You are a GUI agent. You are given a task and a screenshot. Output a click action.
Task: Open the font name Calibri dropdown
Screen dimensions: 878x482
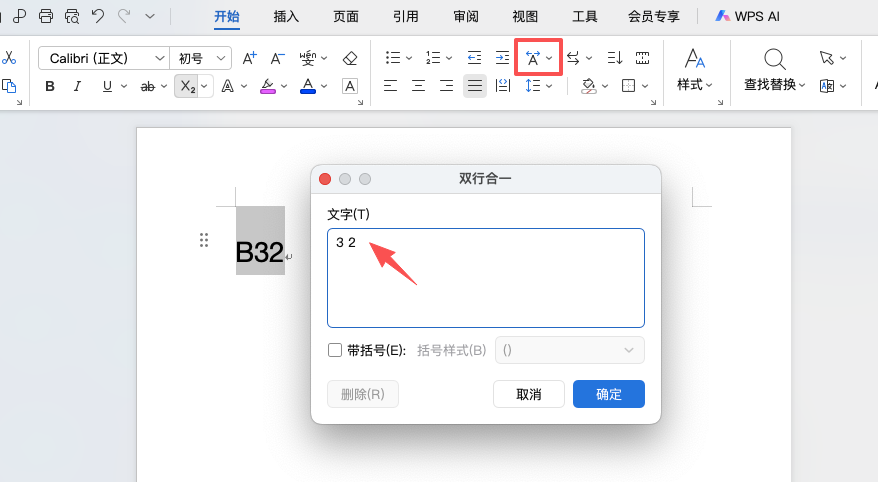[160, 58]
